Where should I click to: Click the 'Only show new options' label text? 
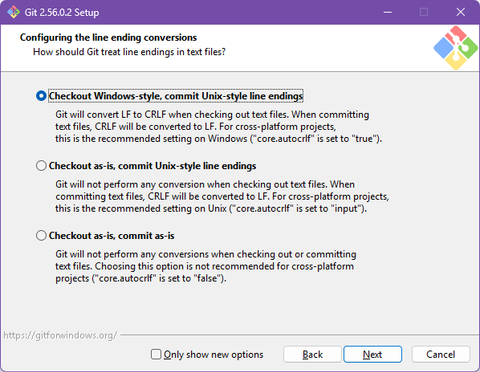tap(213, 354)
